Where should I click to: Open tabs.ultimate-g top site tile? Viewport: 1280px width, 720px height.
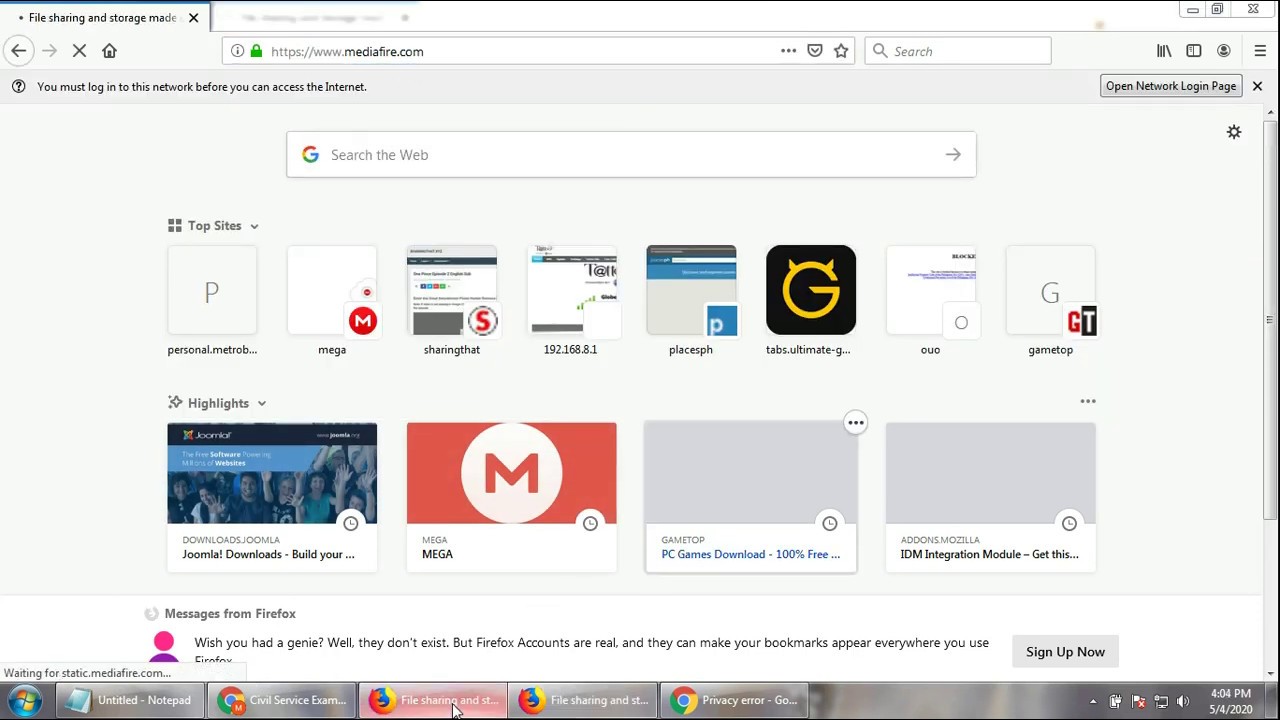coord(811,301)
